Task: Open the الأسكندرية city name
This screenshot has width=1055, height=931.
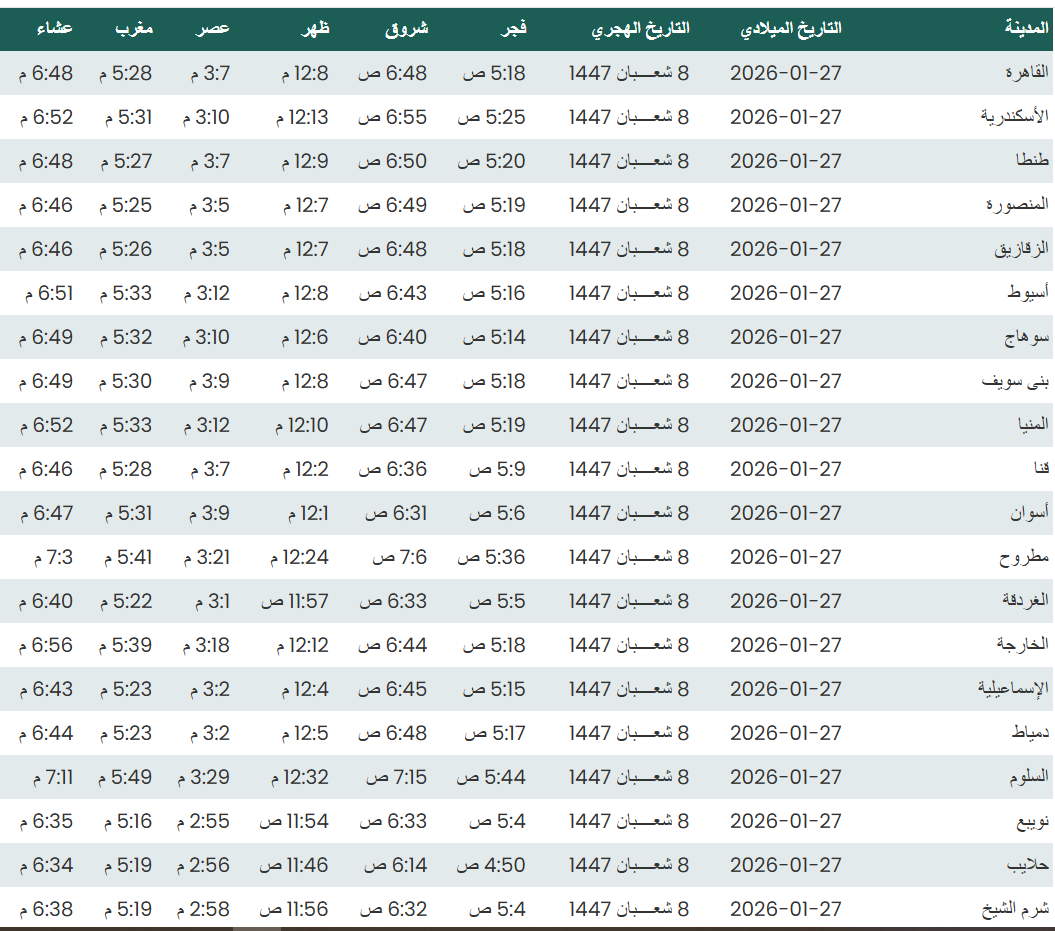Action: click(1015, 117)
